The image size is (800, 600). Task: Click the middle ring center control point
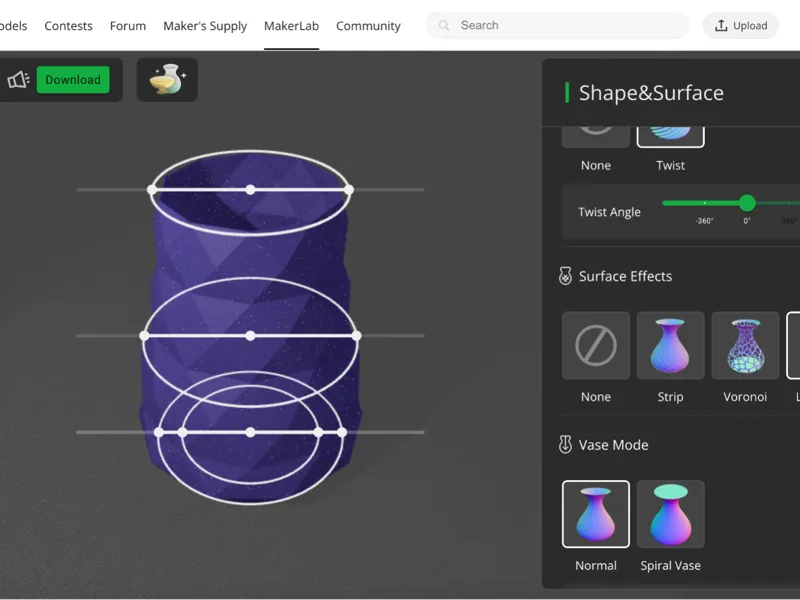pyautogui.click(x=250, y=336)
